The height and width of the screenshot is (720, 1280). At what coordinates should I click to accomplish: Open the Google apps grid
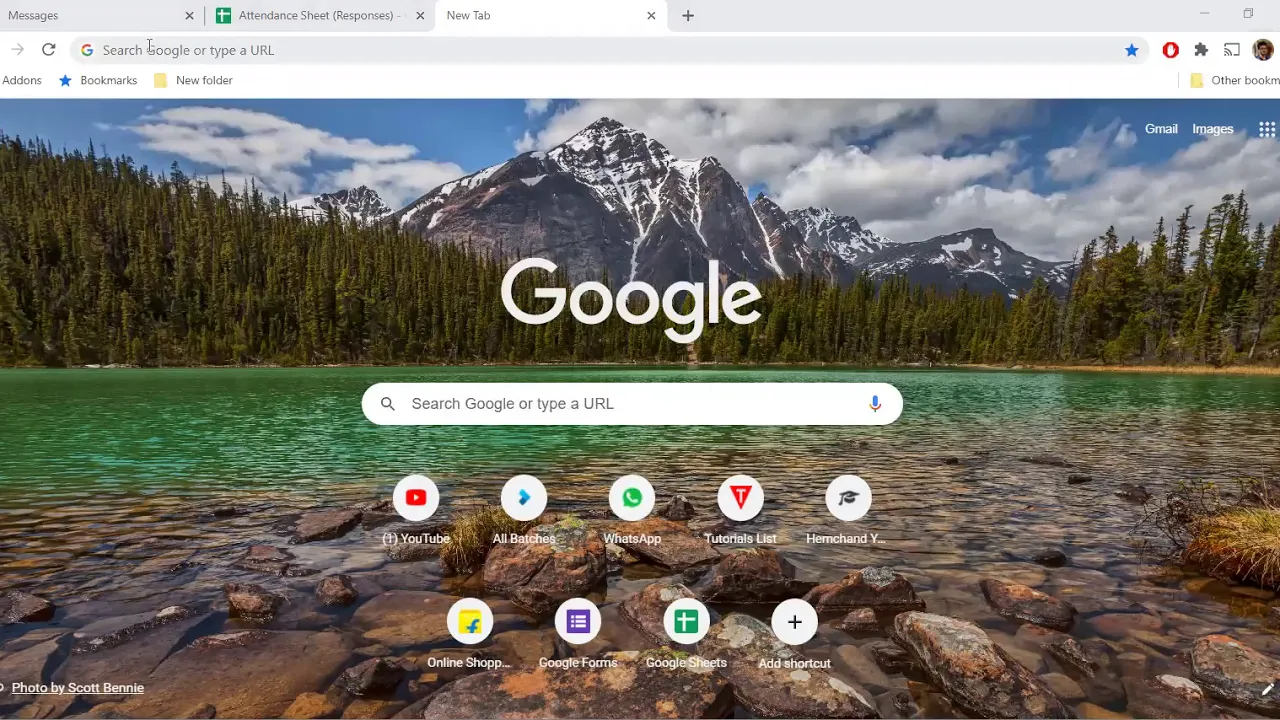tap(1267, 129)
